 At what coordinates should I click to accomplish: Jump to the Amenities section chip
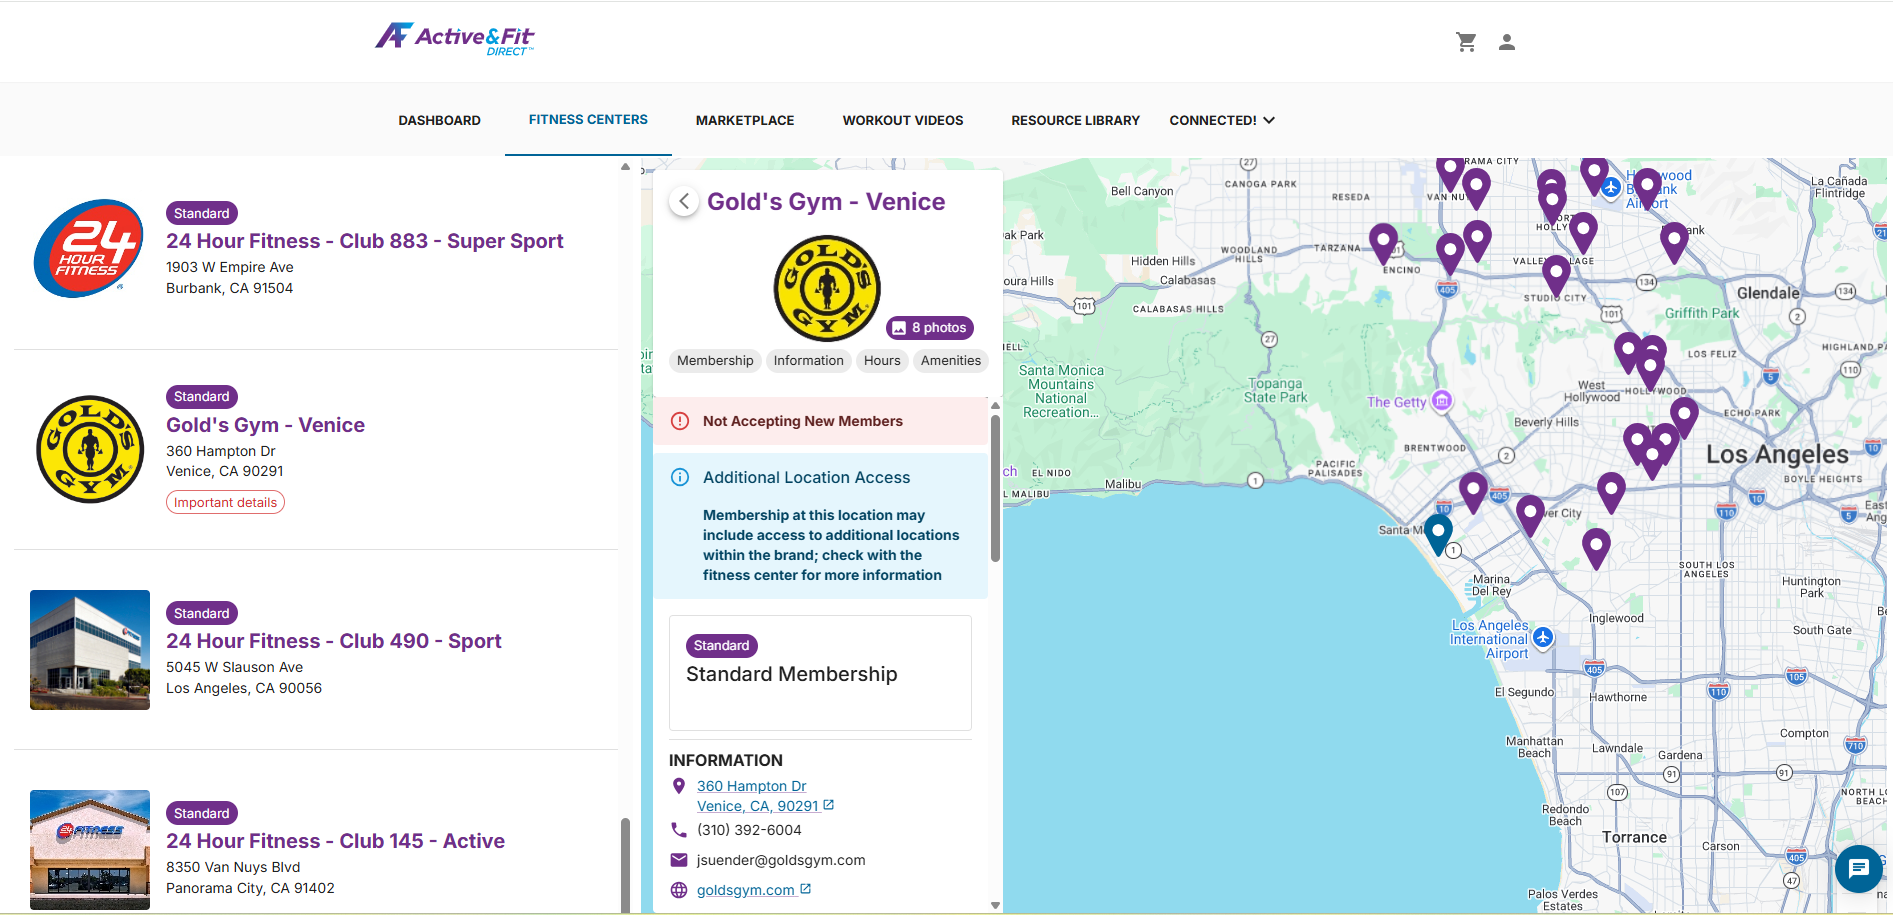[951, 361]
